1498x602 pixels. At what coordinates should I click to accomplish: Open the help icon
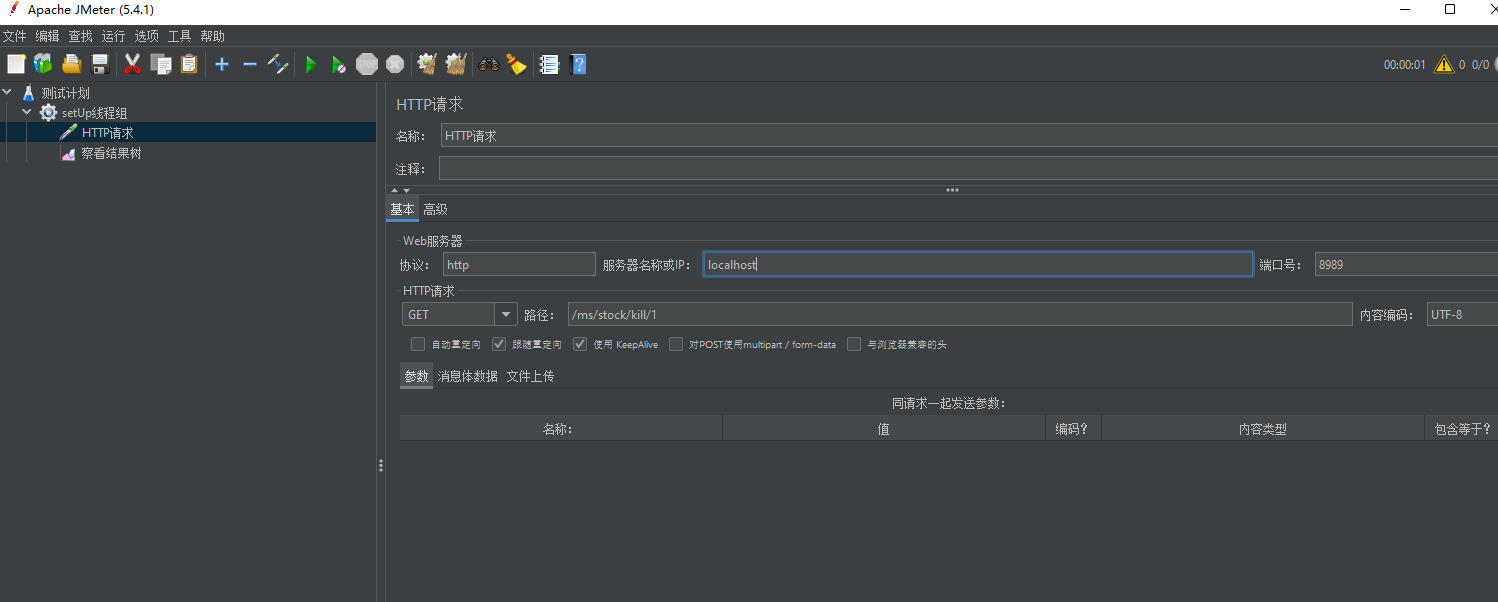pyautogui.click(x=578, y=64)
